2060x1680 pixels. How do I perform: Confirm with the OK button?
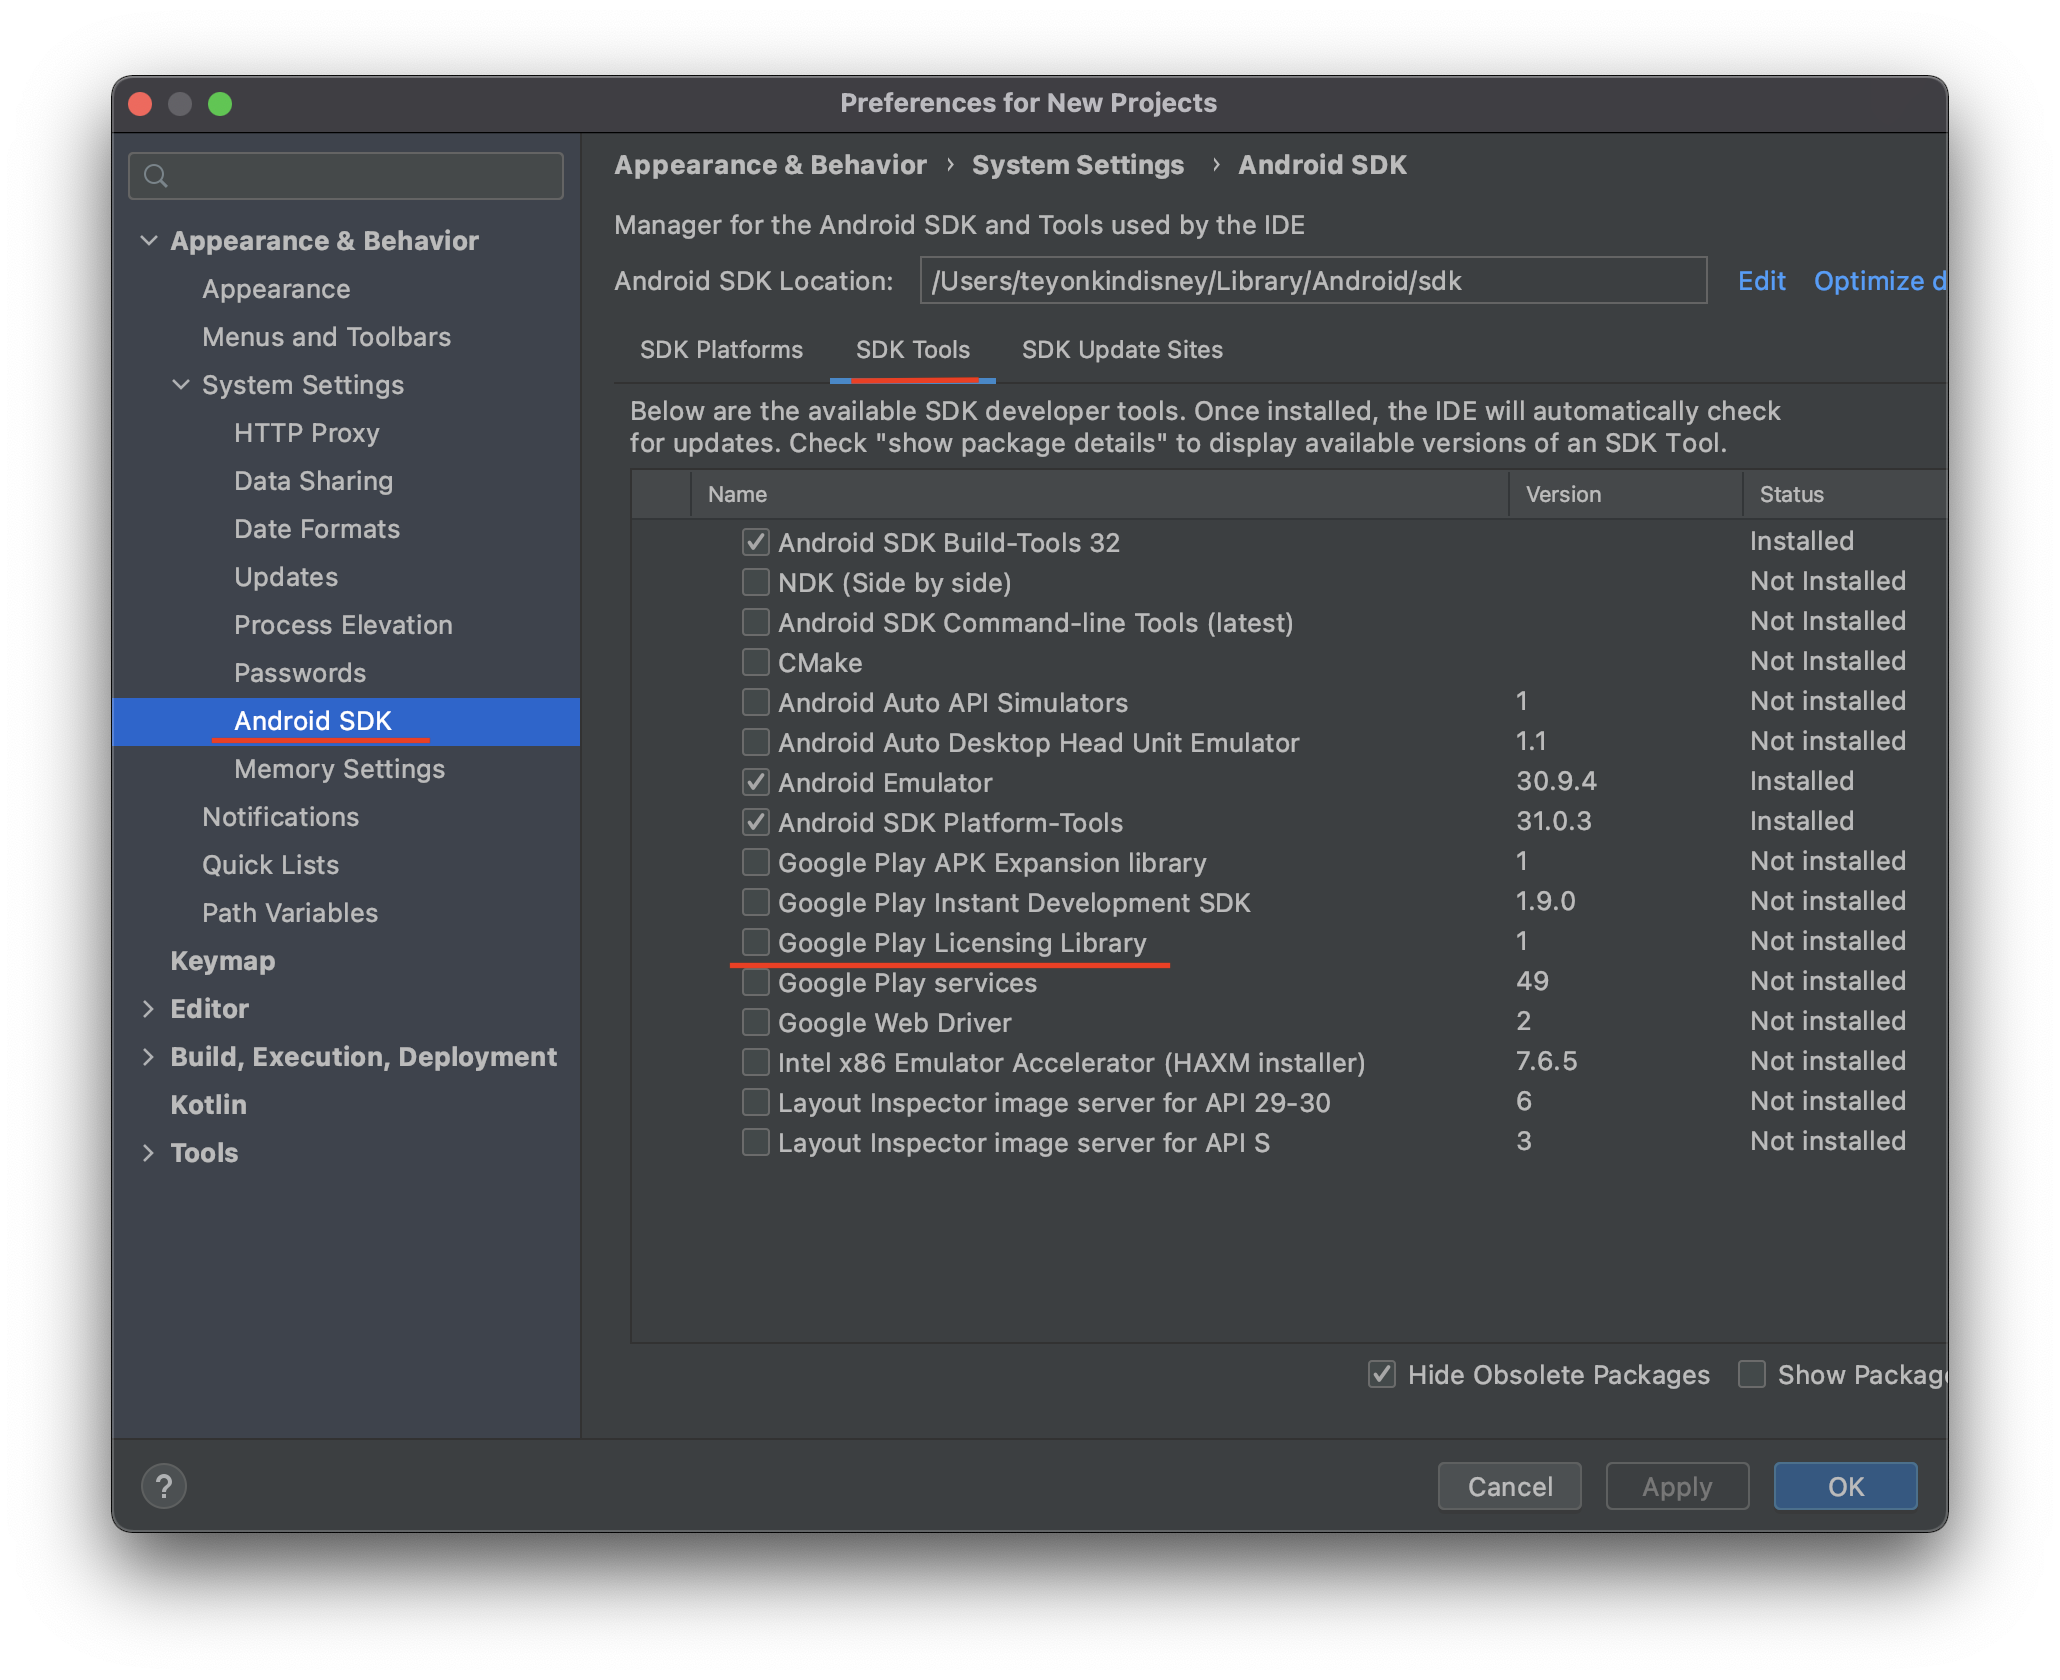[1846, 1486]
